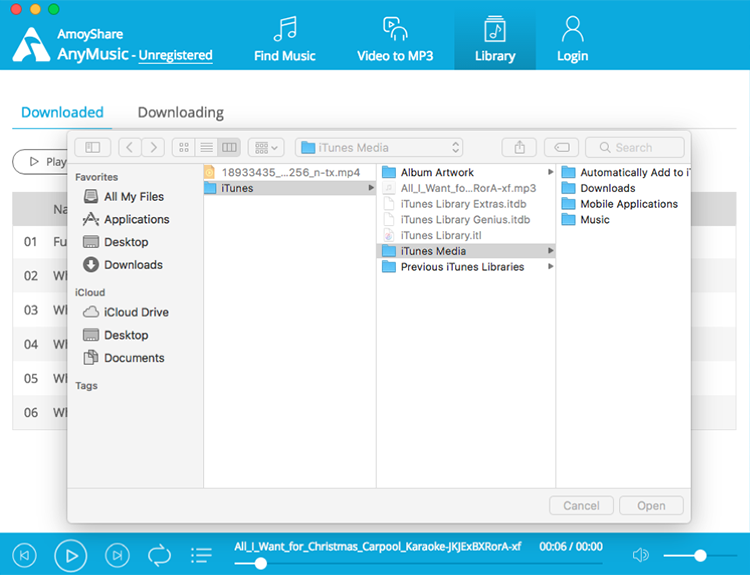Open the Login page

(573, 39)
